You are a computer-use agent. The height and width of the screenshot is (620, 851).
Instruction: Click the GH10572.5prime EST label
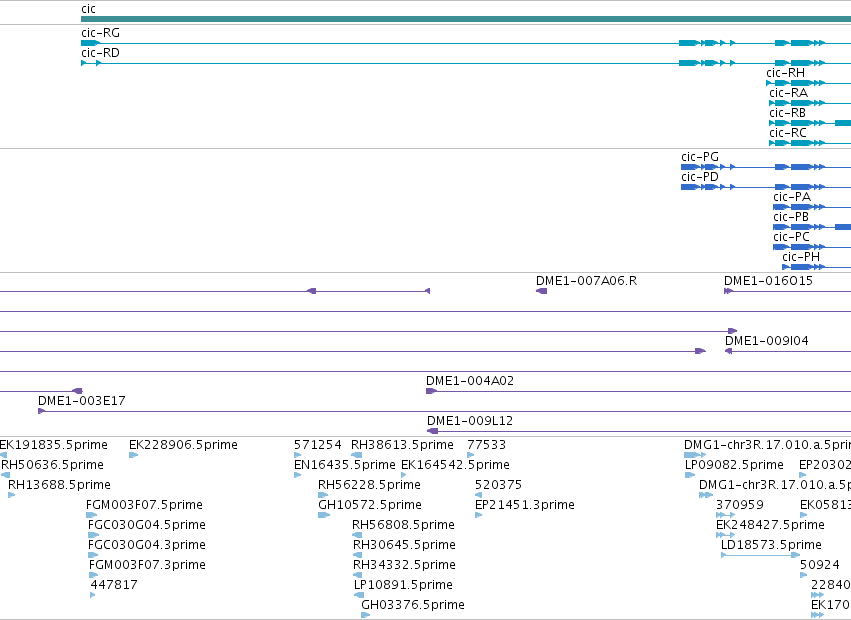coord(370,505)
